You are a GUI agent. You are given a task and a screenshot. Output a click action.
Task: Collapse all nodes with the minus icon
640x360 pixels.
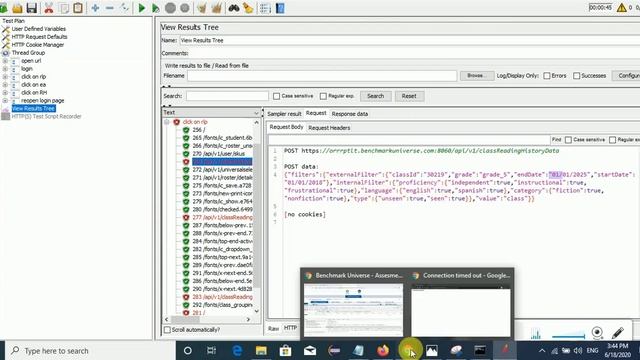coord(110,8)
